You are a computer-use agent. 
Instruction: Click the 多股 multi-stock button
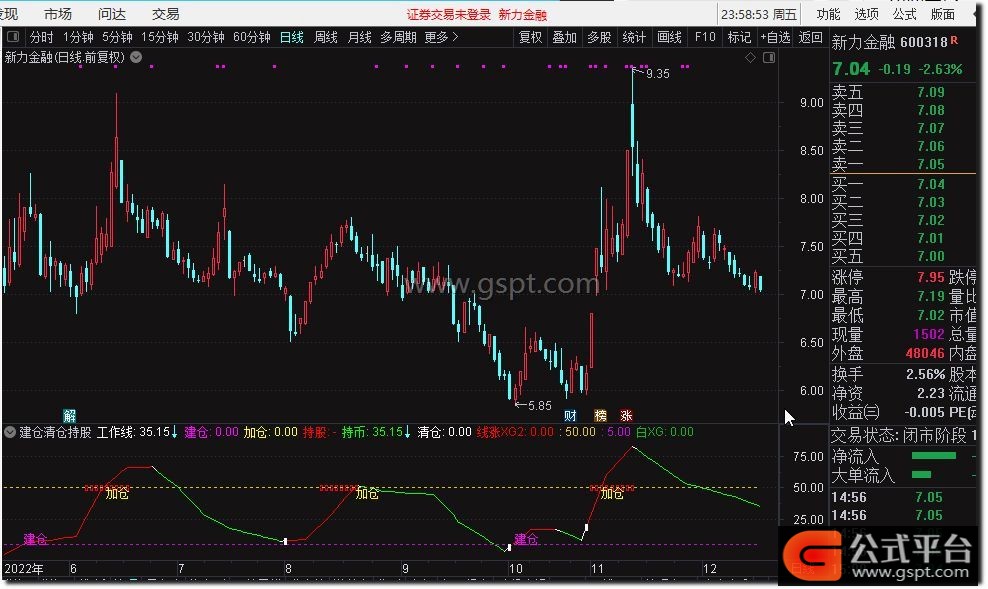599,37
